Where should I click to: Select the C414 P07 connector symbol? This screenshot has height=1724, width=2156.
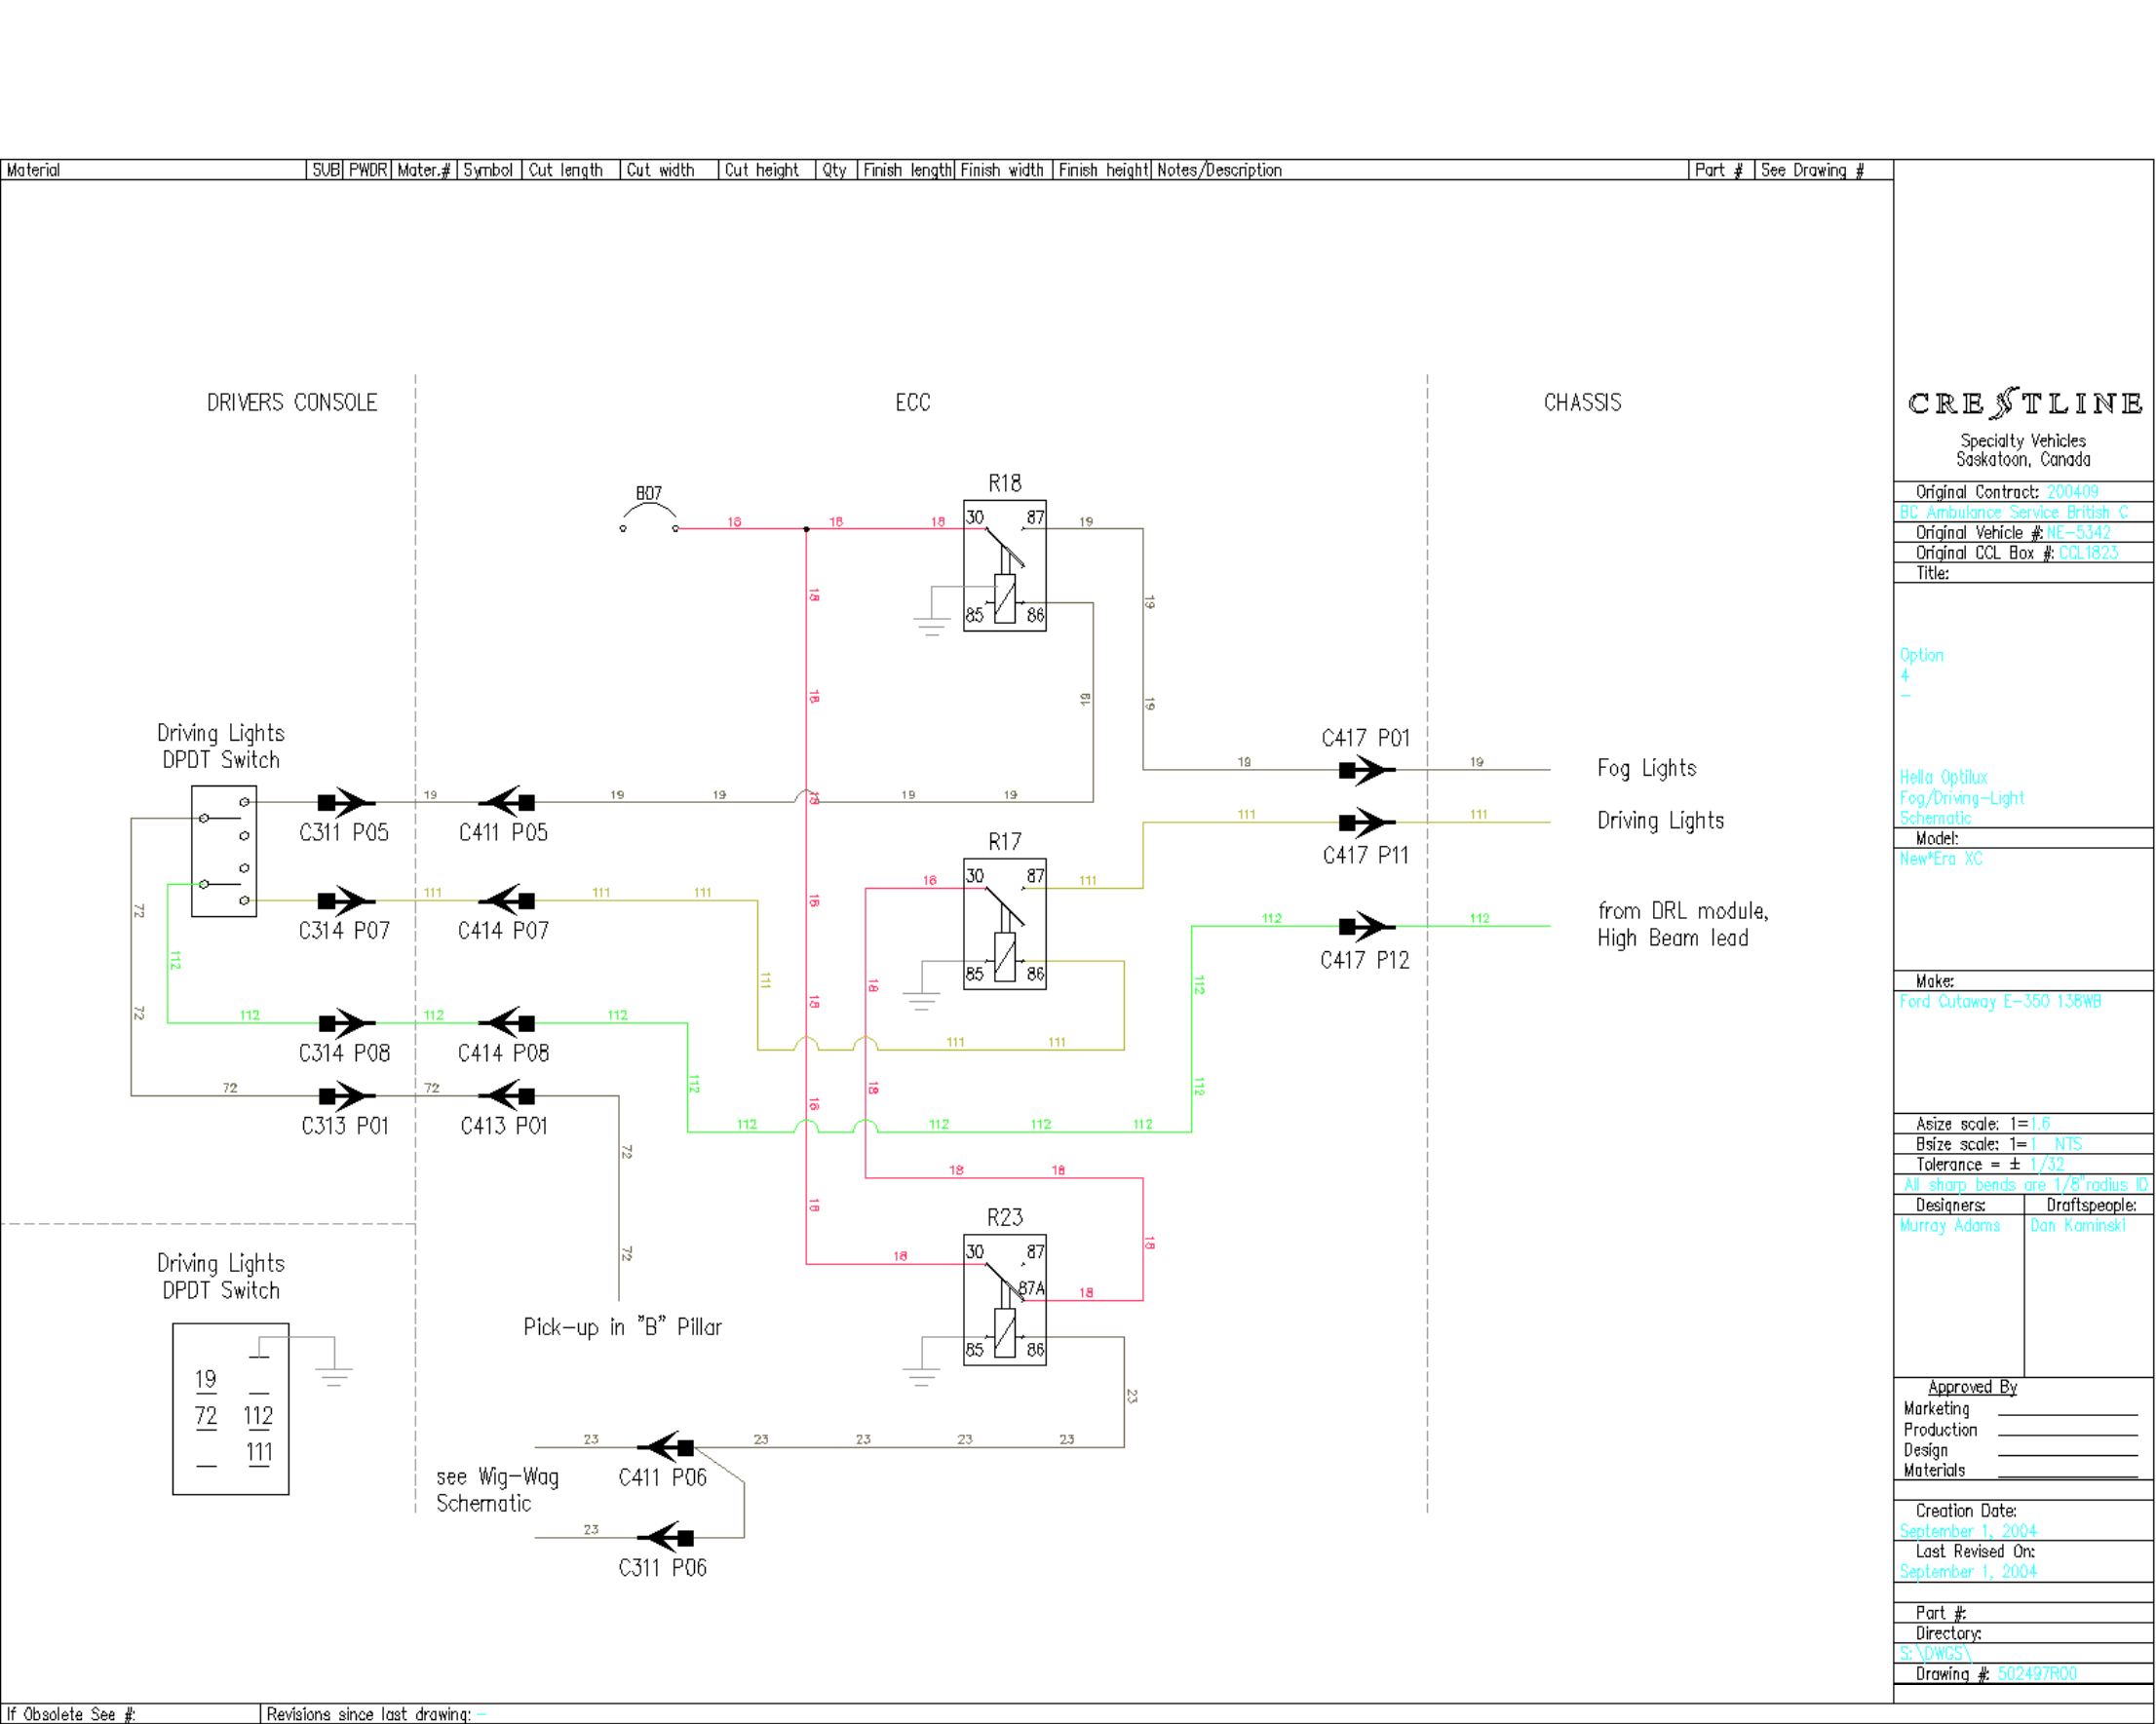pos(507,900)
